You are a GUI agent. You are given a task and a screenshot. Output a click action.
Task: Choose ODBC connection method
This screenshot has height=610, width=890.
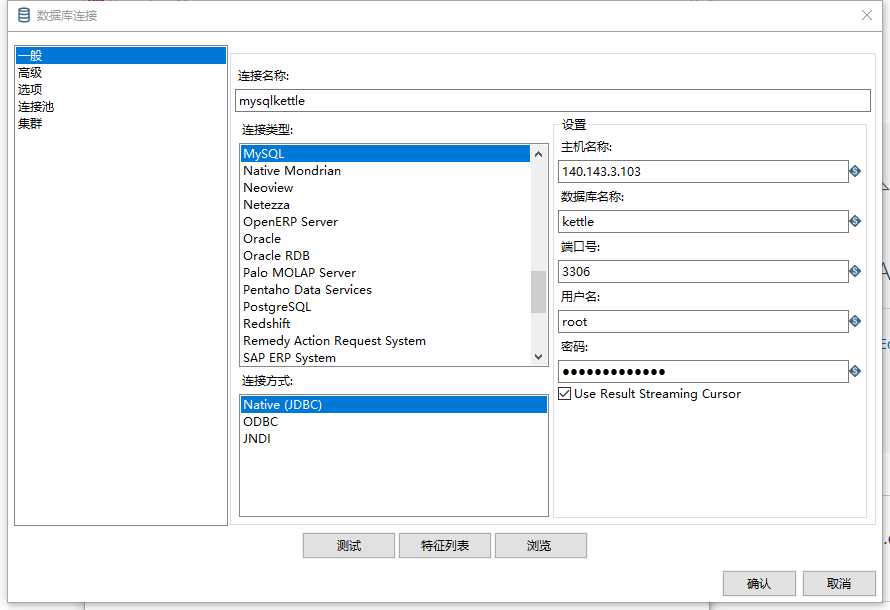(x=260, y=421)
